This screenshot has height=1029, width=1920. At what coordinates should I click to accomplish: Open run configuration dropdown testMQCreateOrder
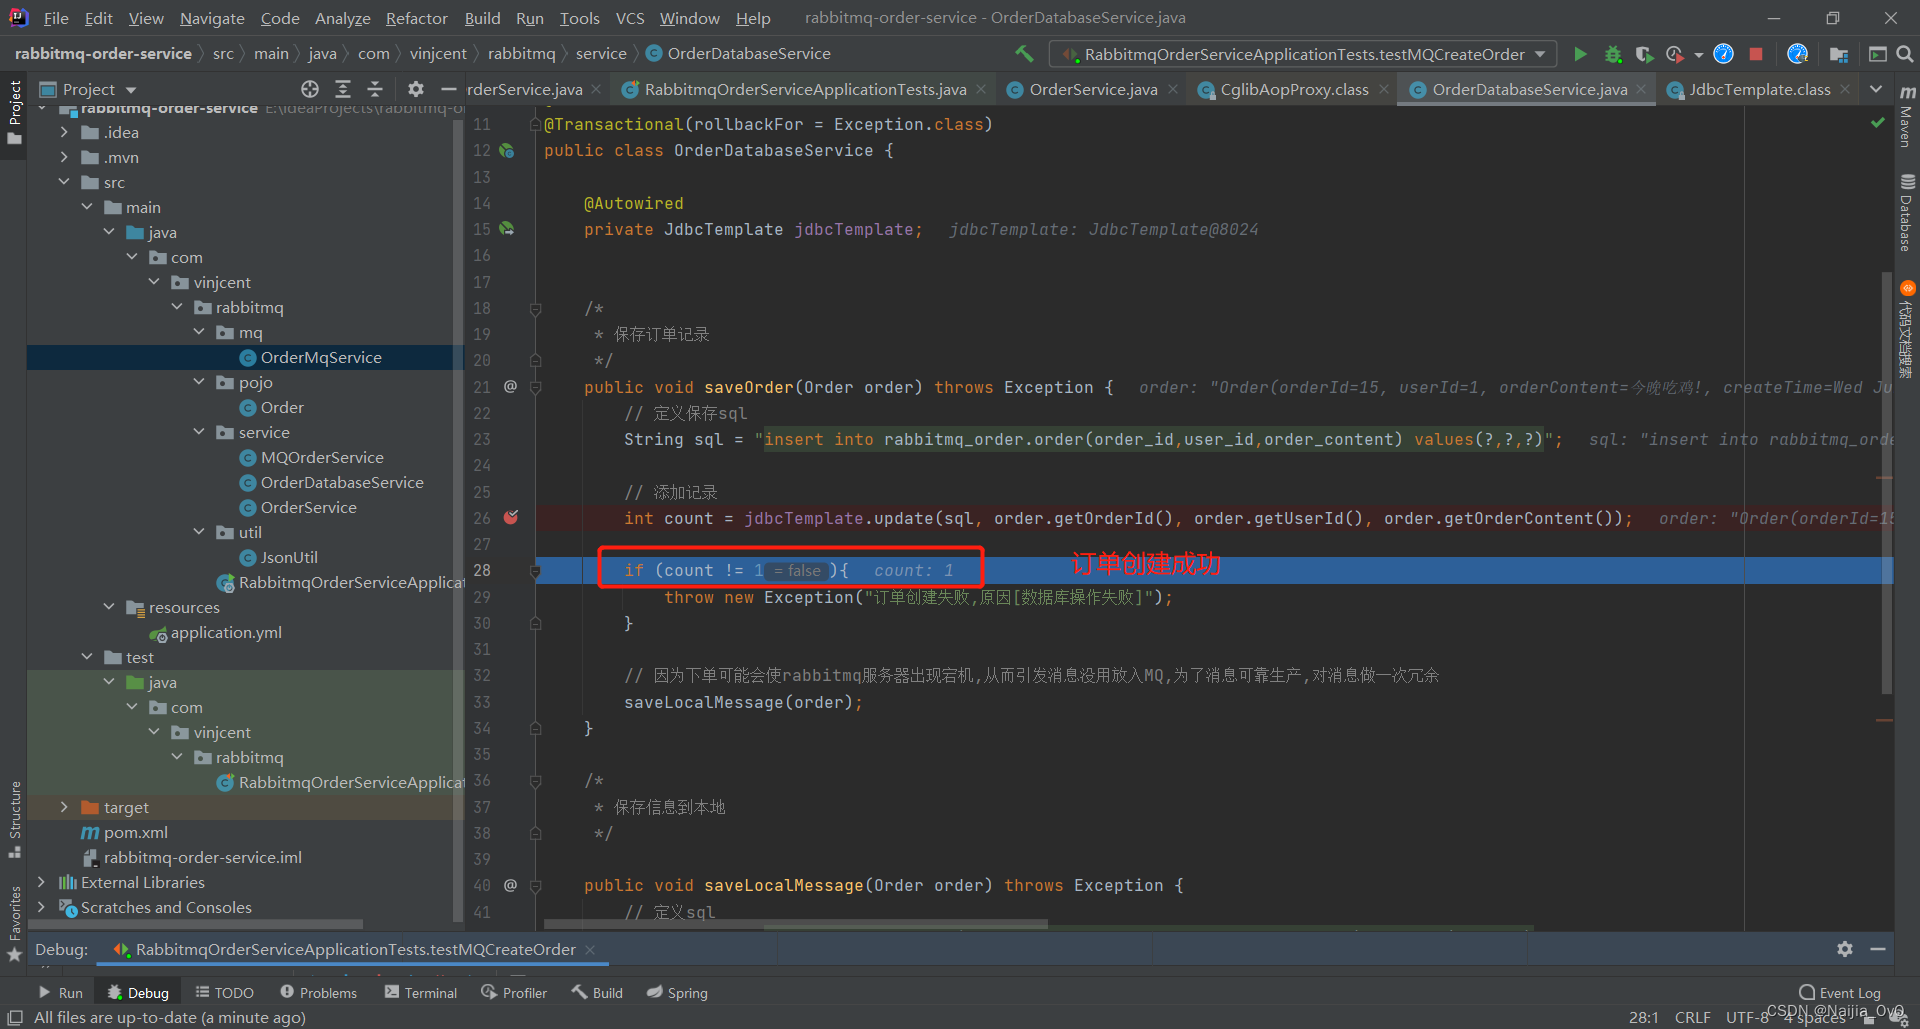pos(1303,54)
